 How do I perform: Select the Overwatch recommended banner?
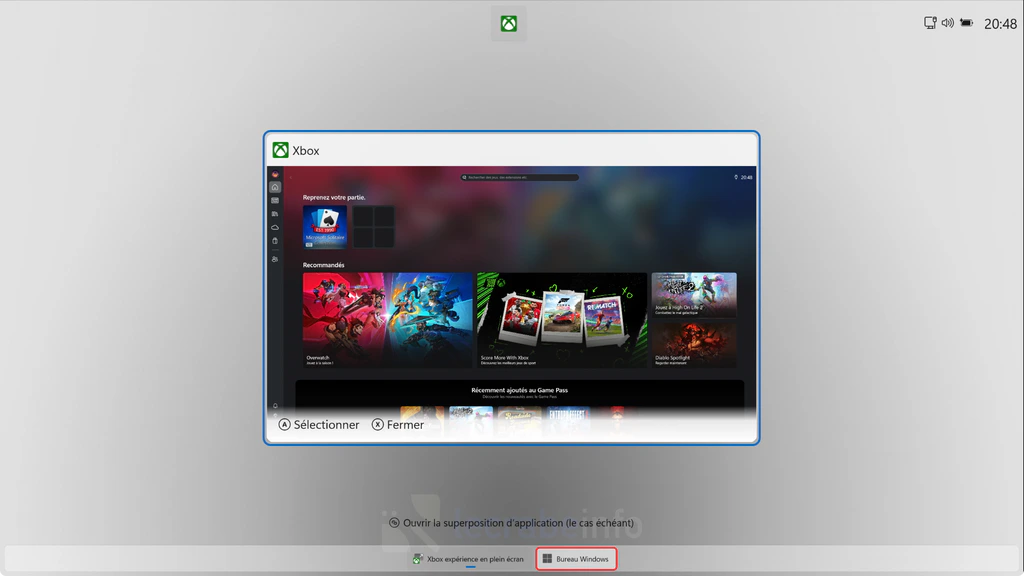[387, 320]
